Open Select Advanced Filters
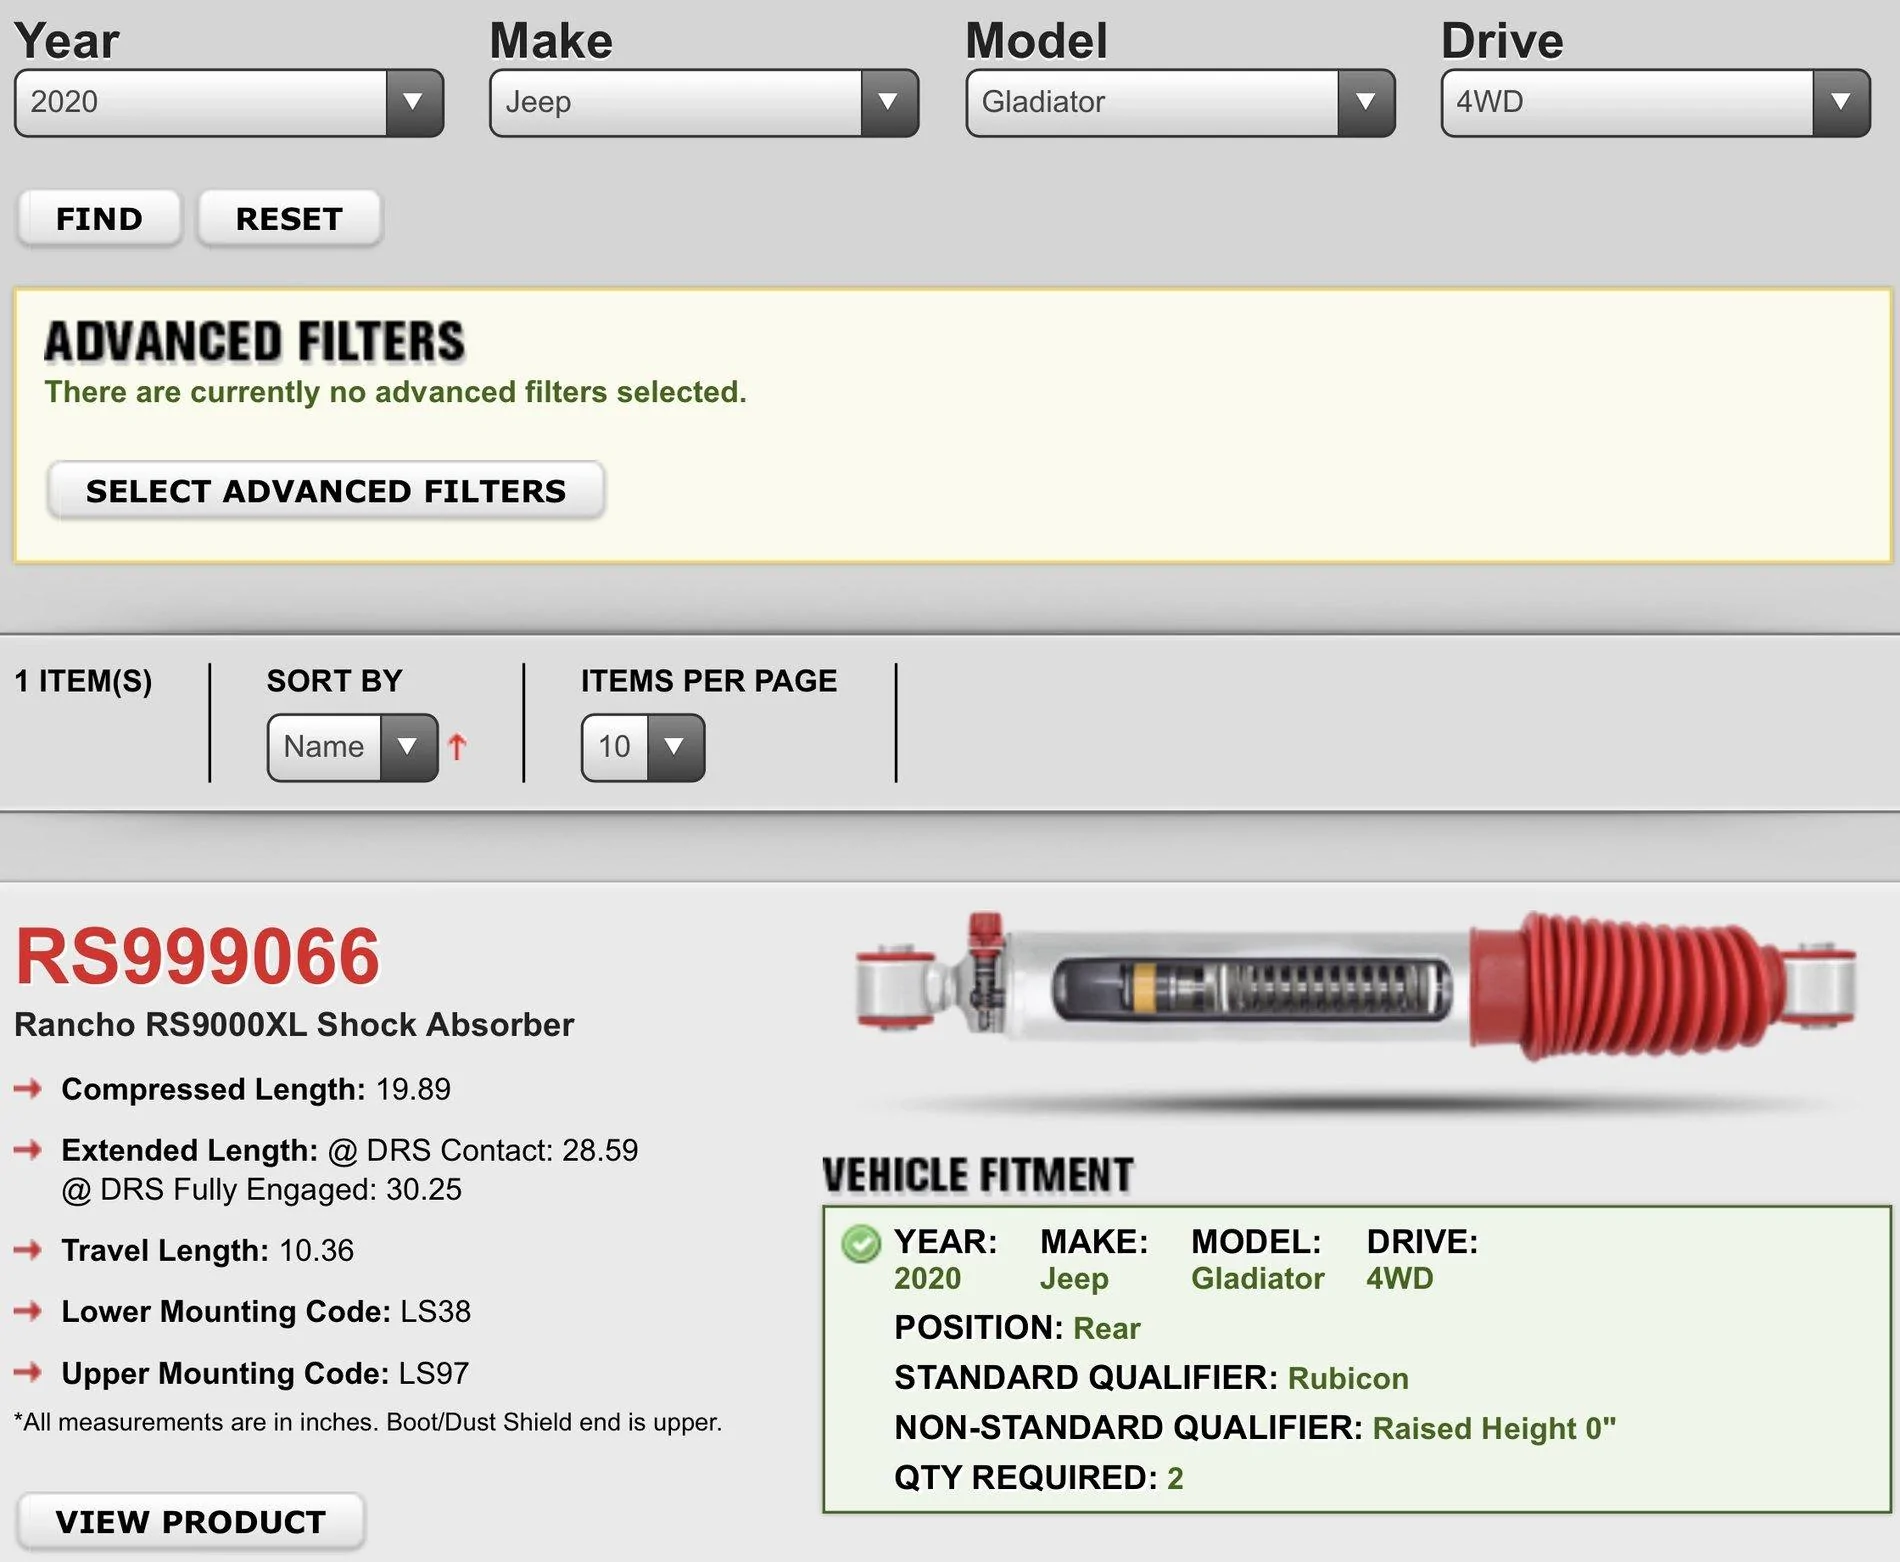The height and width of the screenshot is (1562, 1900). point(326,490)
